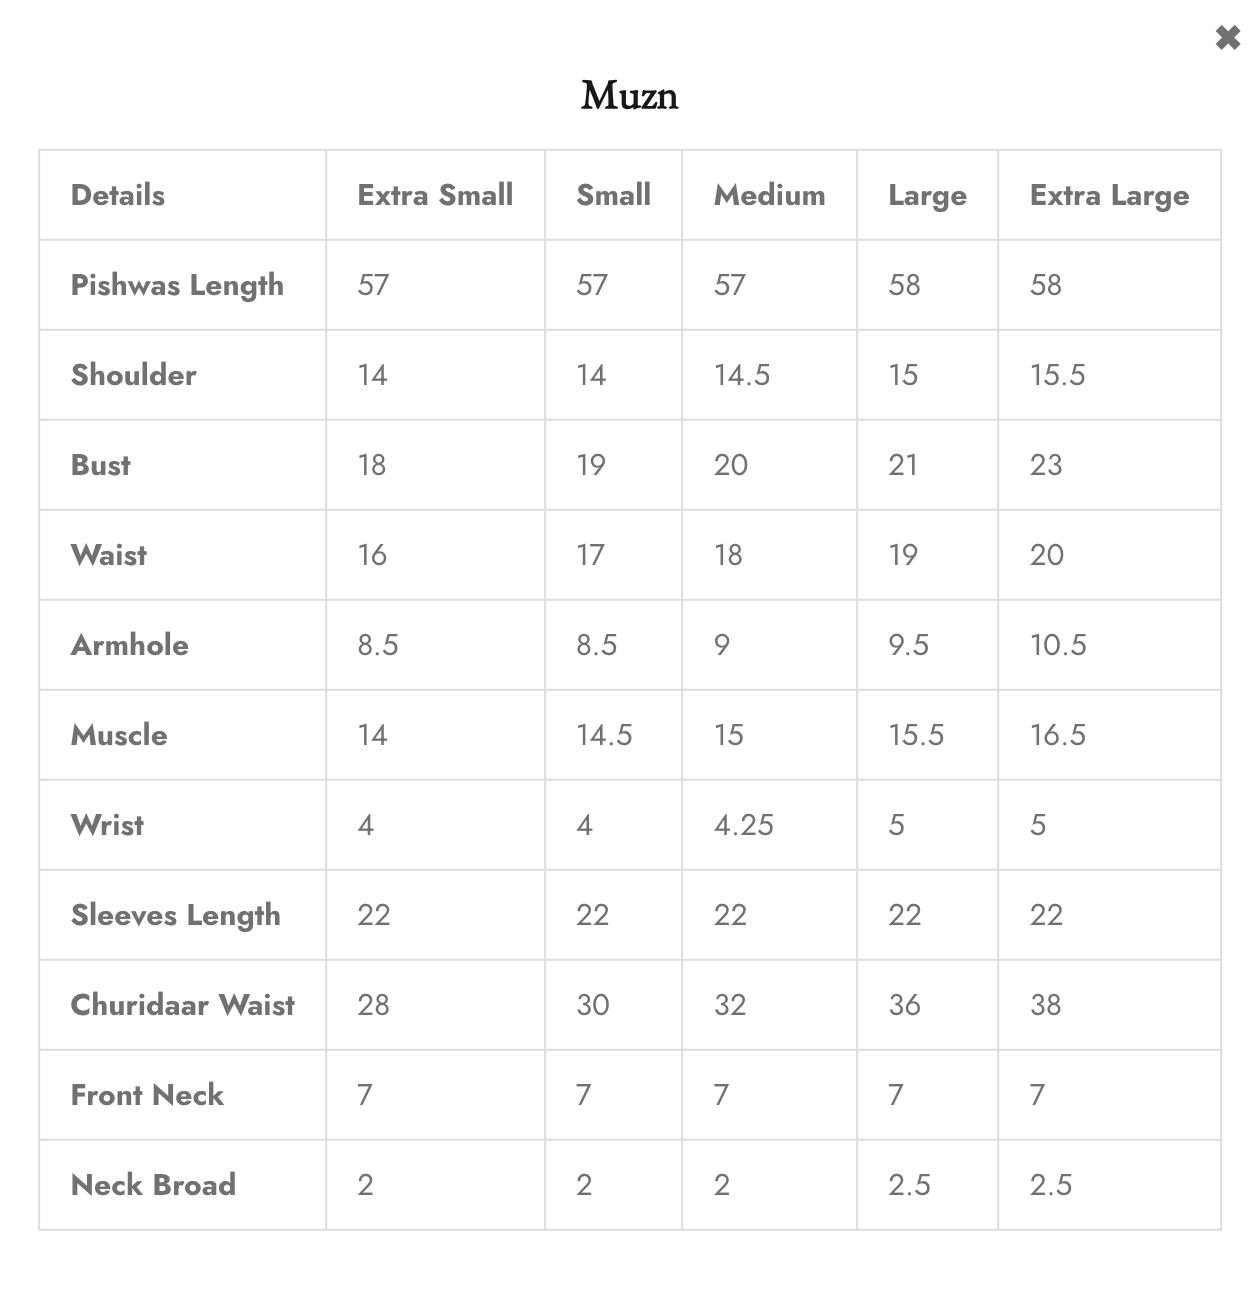Click the Details header cell
The height and width of the screenshot is (1298, 1254).
[x=118, y=195]
